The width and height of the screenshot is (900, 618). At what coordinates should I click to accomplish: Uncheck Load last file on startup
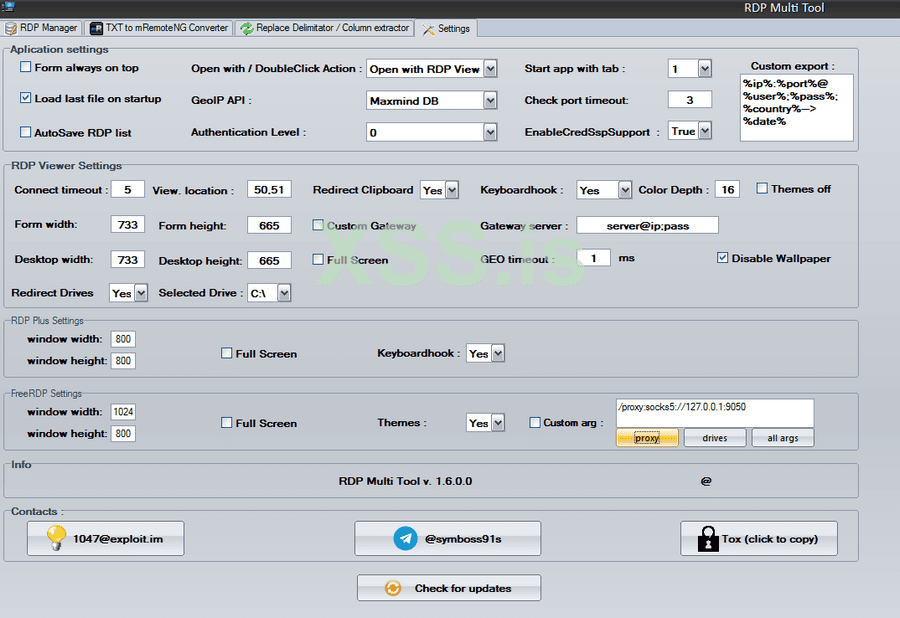click(26, 99)
